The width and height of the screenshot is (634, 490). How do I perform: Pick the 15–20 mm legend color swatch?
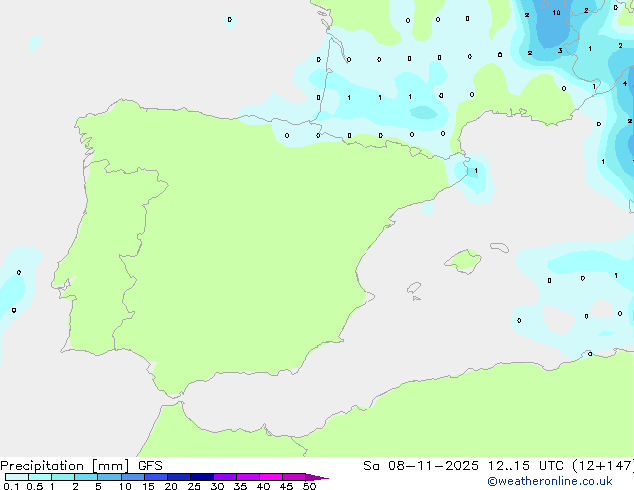click(156, 477)
